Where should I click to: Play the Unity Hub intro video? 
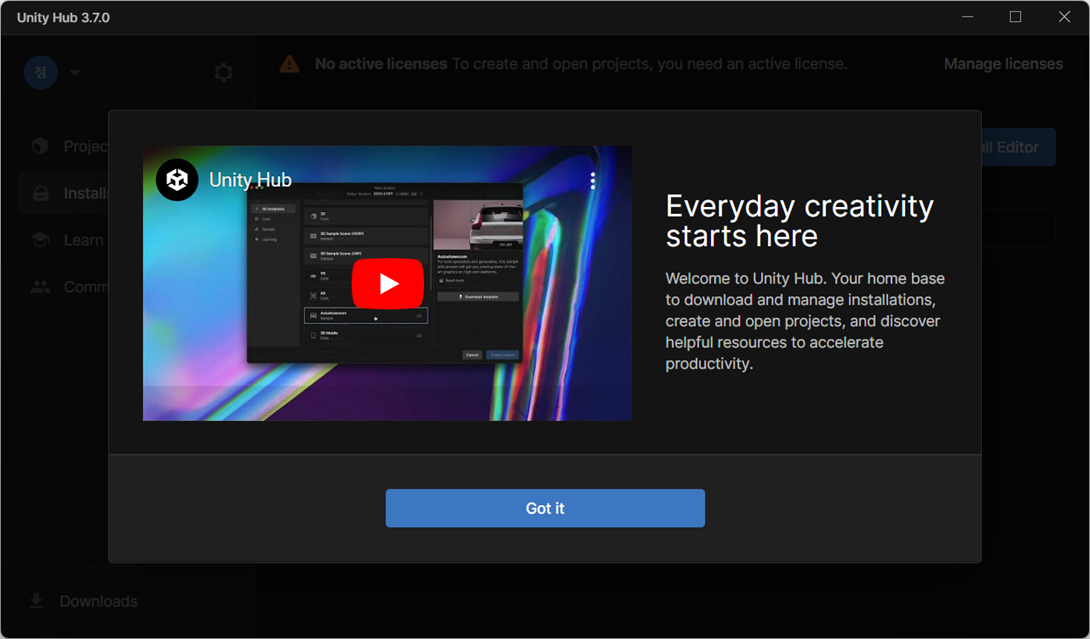coord(387,283)
